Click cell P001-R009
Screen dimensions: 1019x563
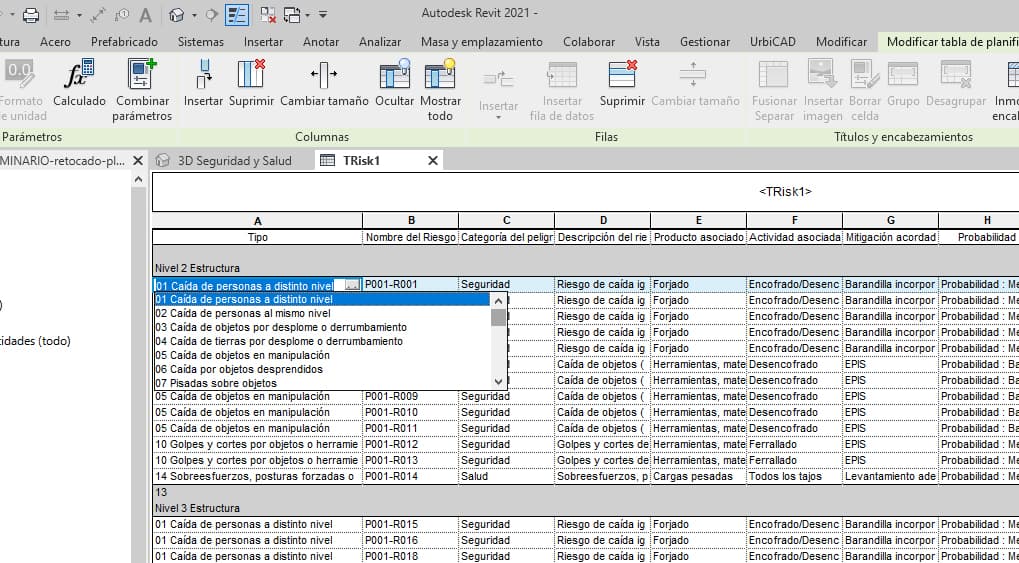(x=411, y=397)
